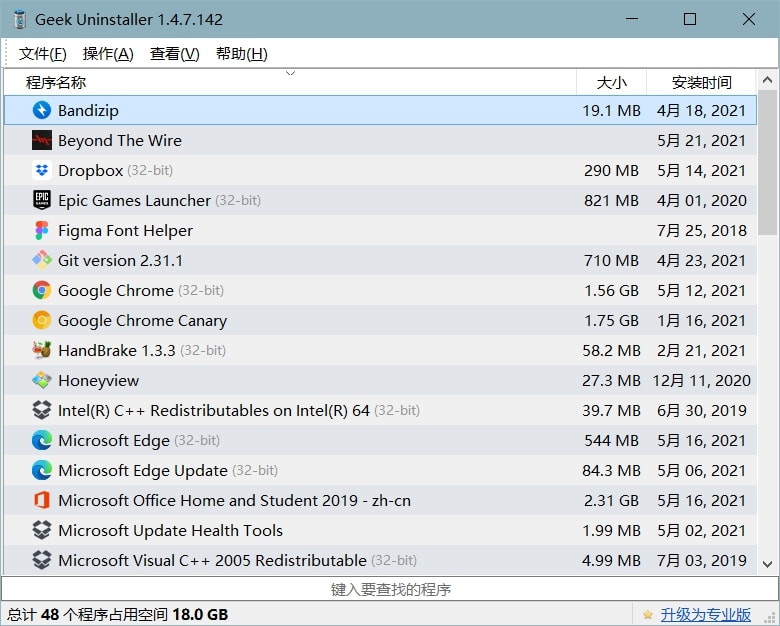Click the Honeyview icon
Screen dimensions: 780x626
pos(42,380)
